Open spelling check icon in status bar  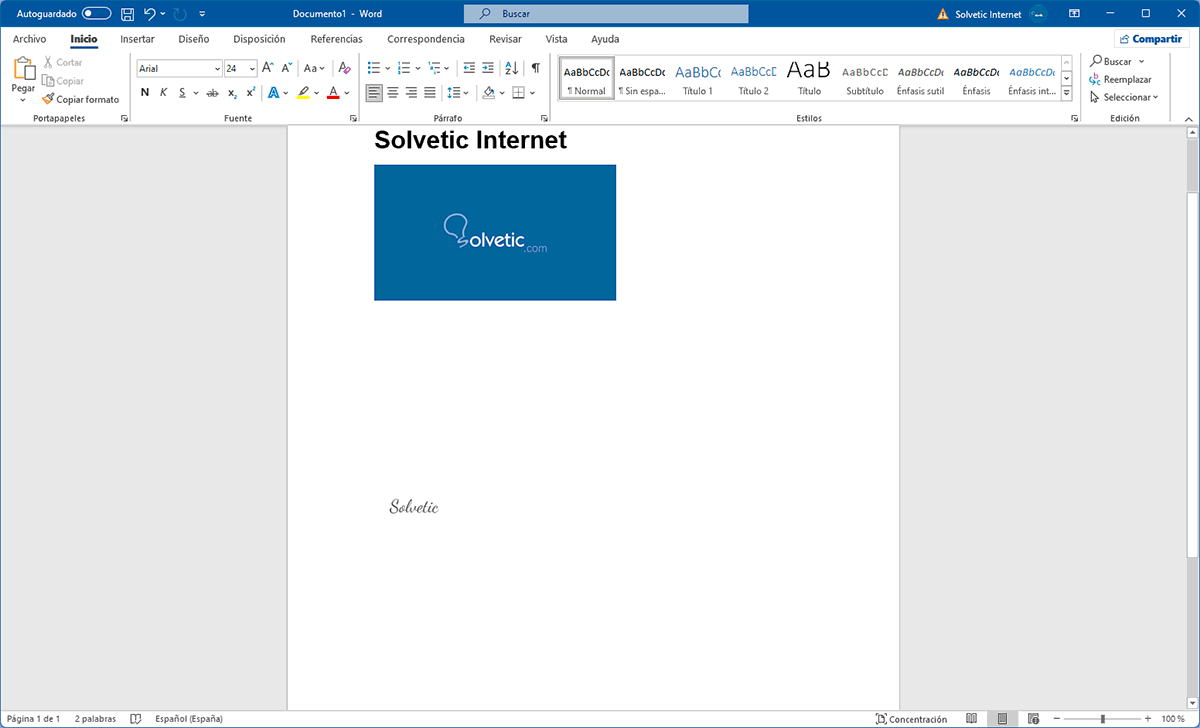(x=136, y=719)
